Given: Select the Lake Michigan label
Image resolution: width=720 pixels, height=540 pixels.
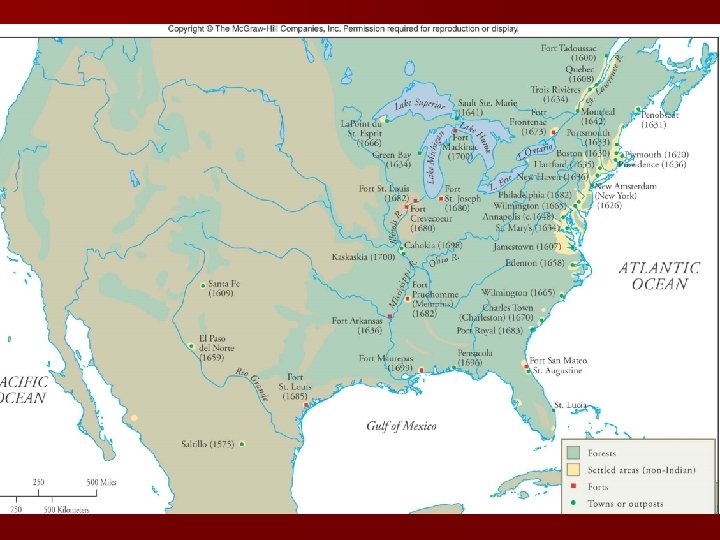Looking at the screenshot, I should click(433, 158).
